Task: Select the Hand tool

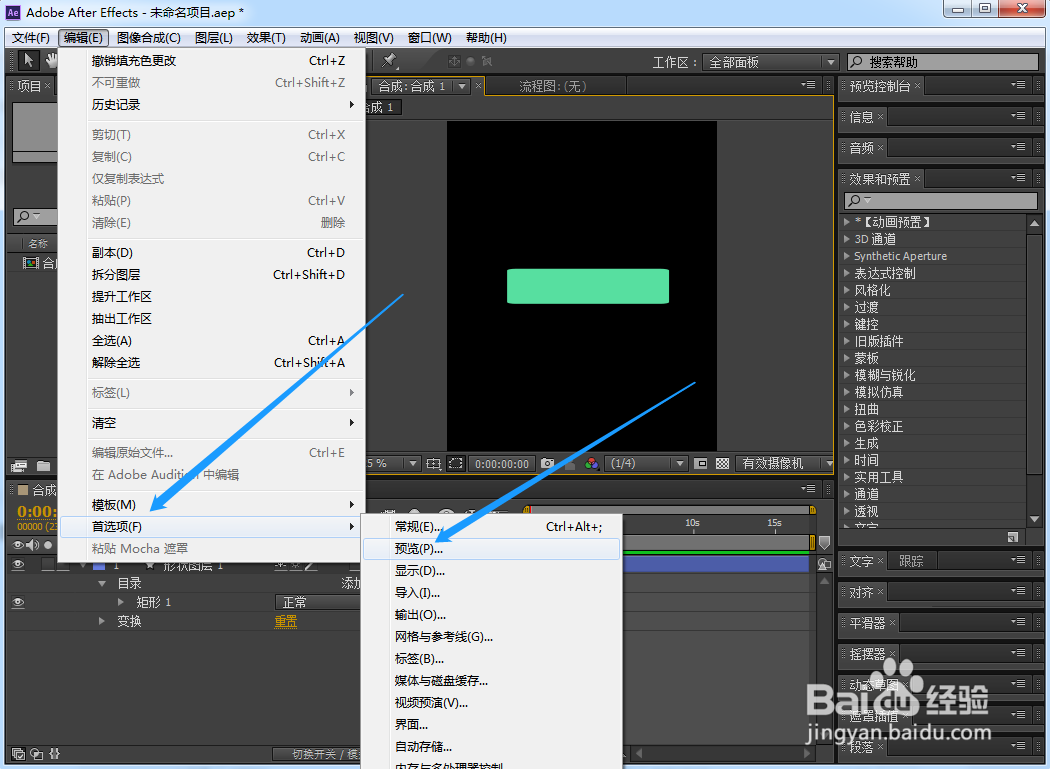Action: click(x=51, y=60)
